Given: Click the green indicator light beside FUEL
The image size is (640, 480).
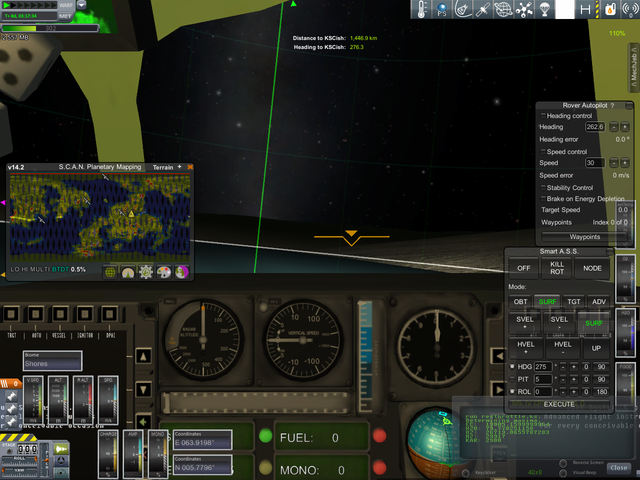Looking at the screenshot, I should (x=265, y=436).
